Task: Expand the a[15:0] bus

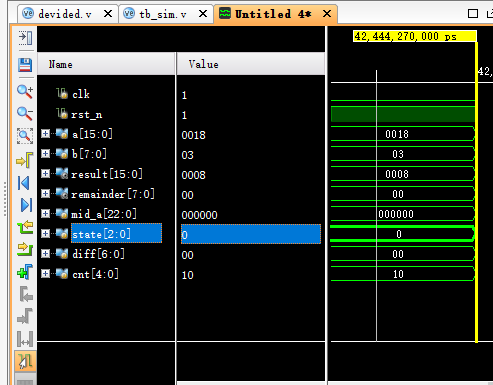Action: (45, 134)
